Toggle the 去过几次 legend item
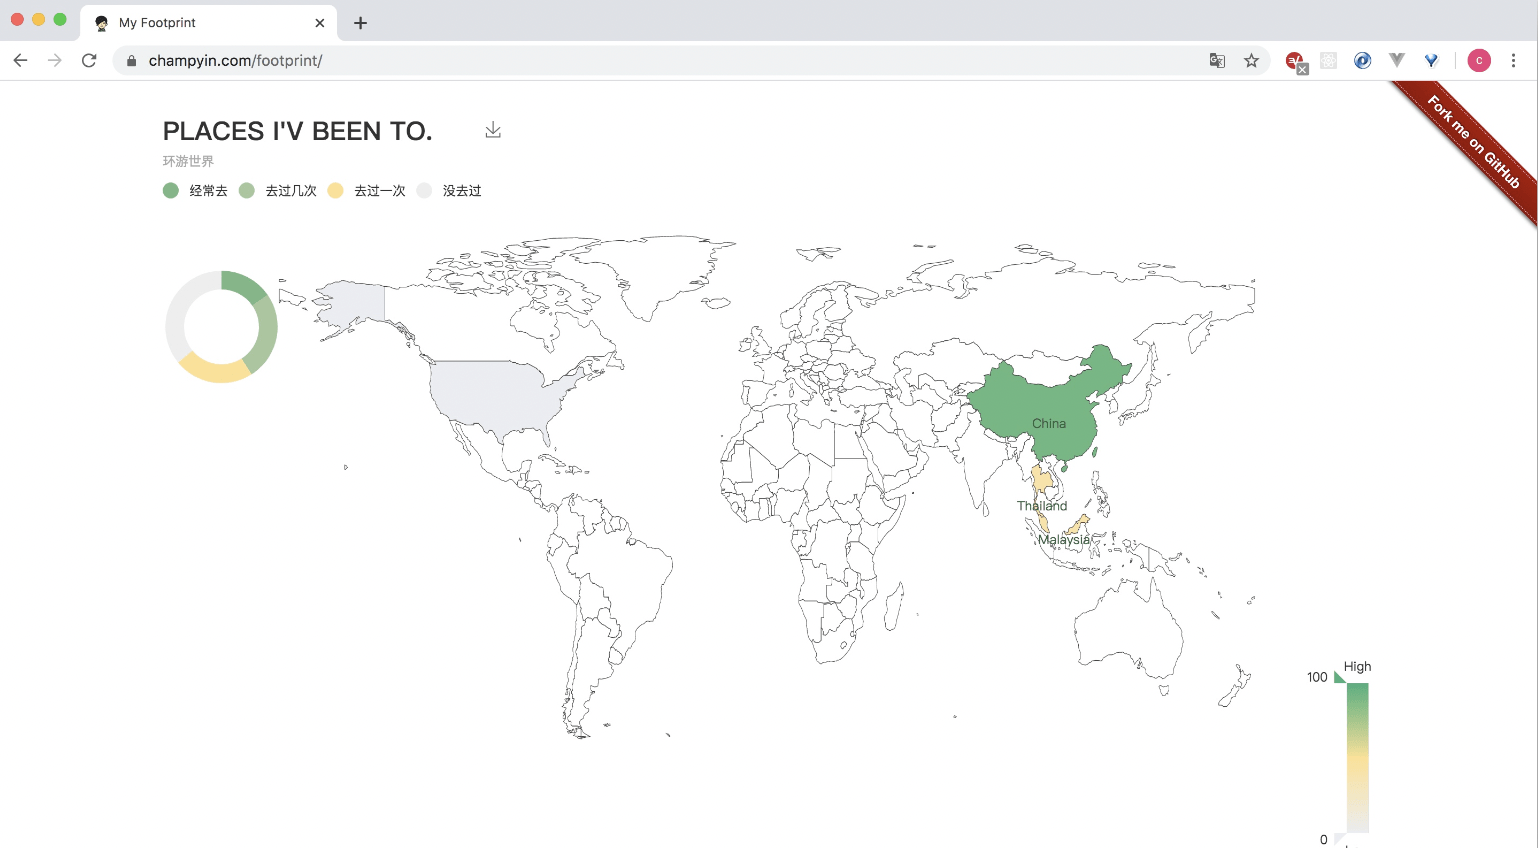 278,190
